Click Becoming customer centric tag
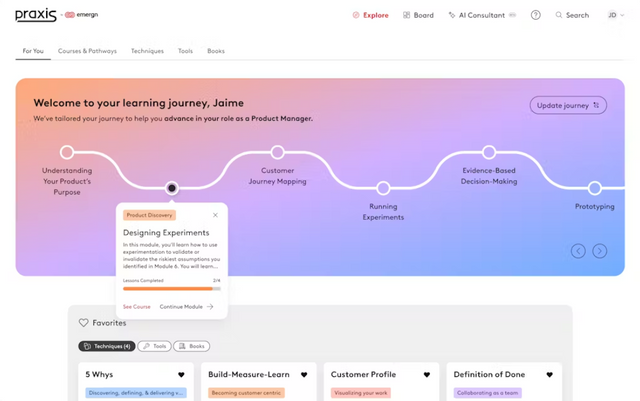Viewport: 640px width, 401px height. 247,393
